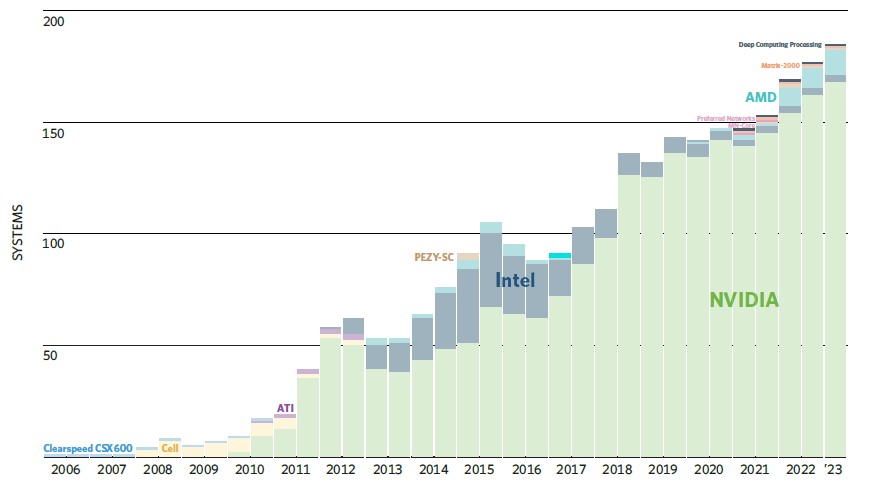The image size is (869, 491).
Task: Click the 2014 x-axis label
Action: click(x=433, y=469)
